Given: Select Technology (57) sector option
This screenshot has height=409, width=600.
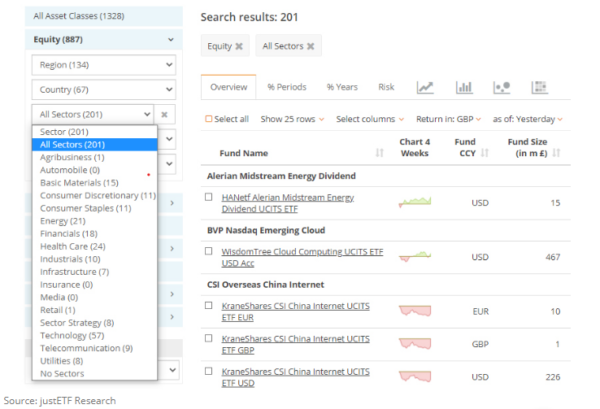Looking at the screenshot, I should coord(95,336).
